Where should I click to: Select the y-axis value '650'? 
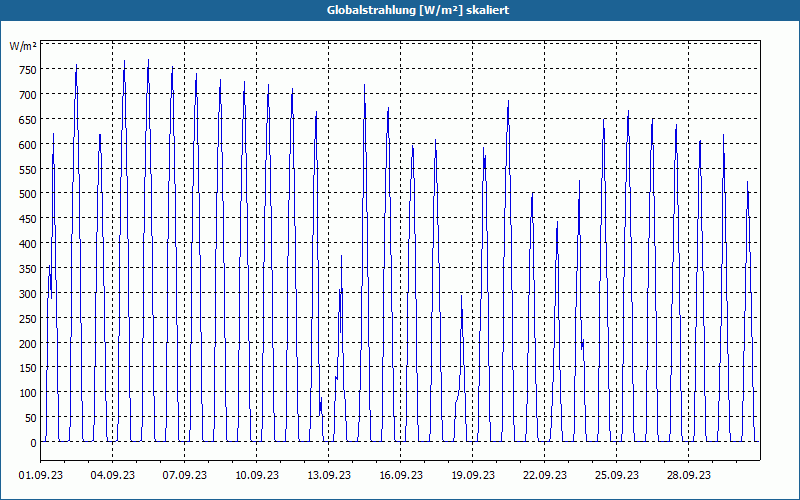click(28, 120)
